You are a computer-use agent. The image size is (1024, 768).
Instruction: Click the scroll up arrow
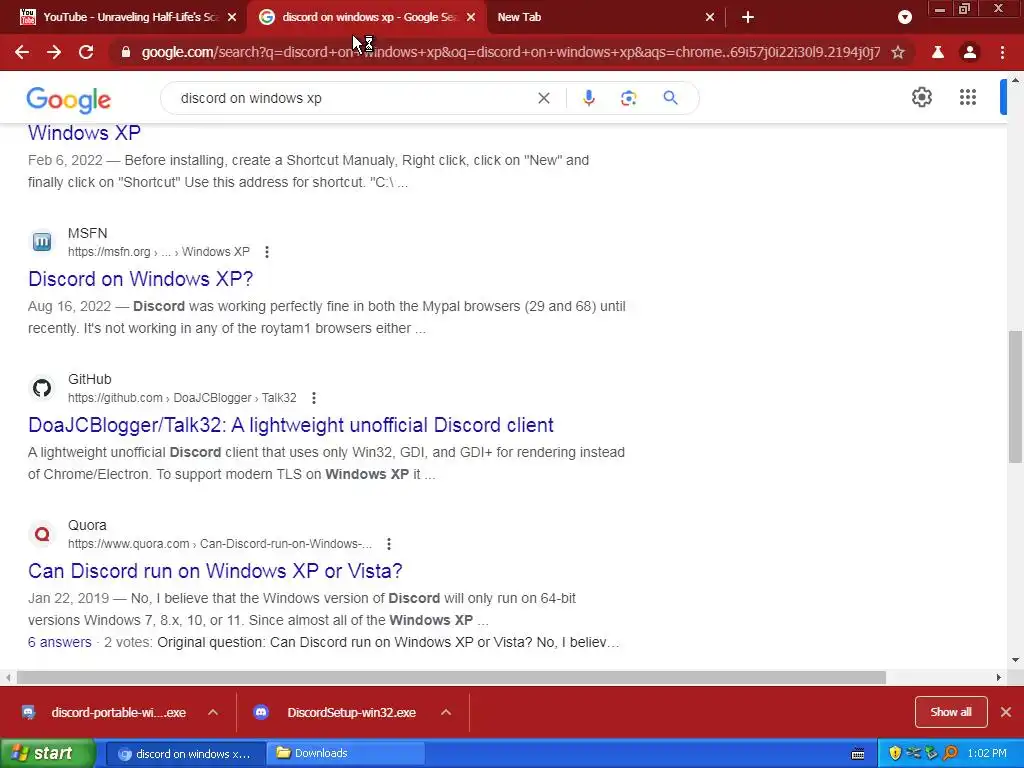[1016, 81]
